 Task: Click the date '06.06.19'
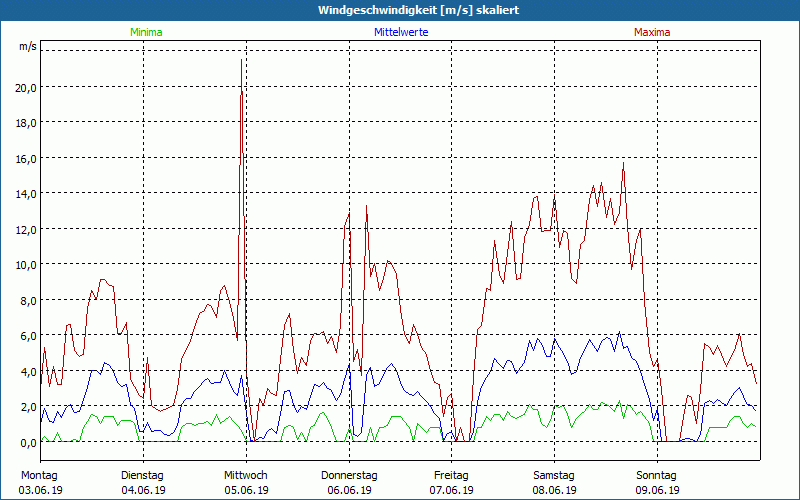(349, 490)
